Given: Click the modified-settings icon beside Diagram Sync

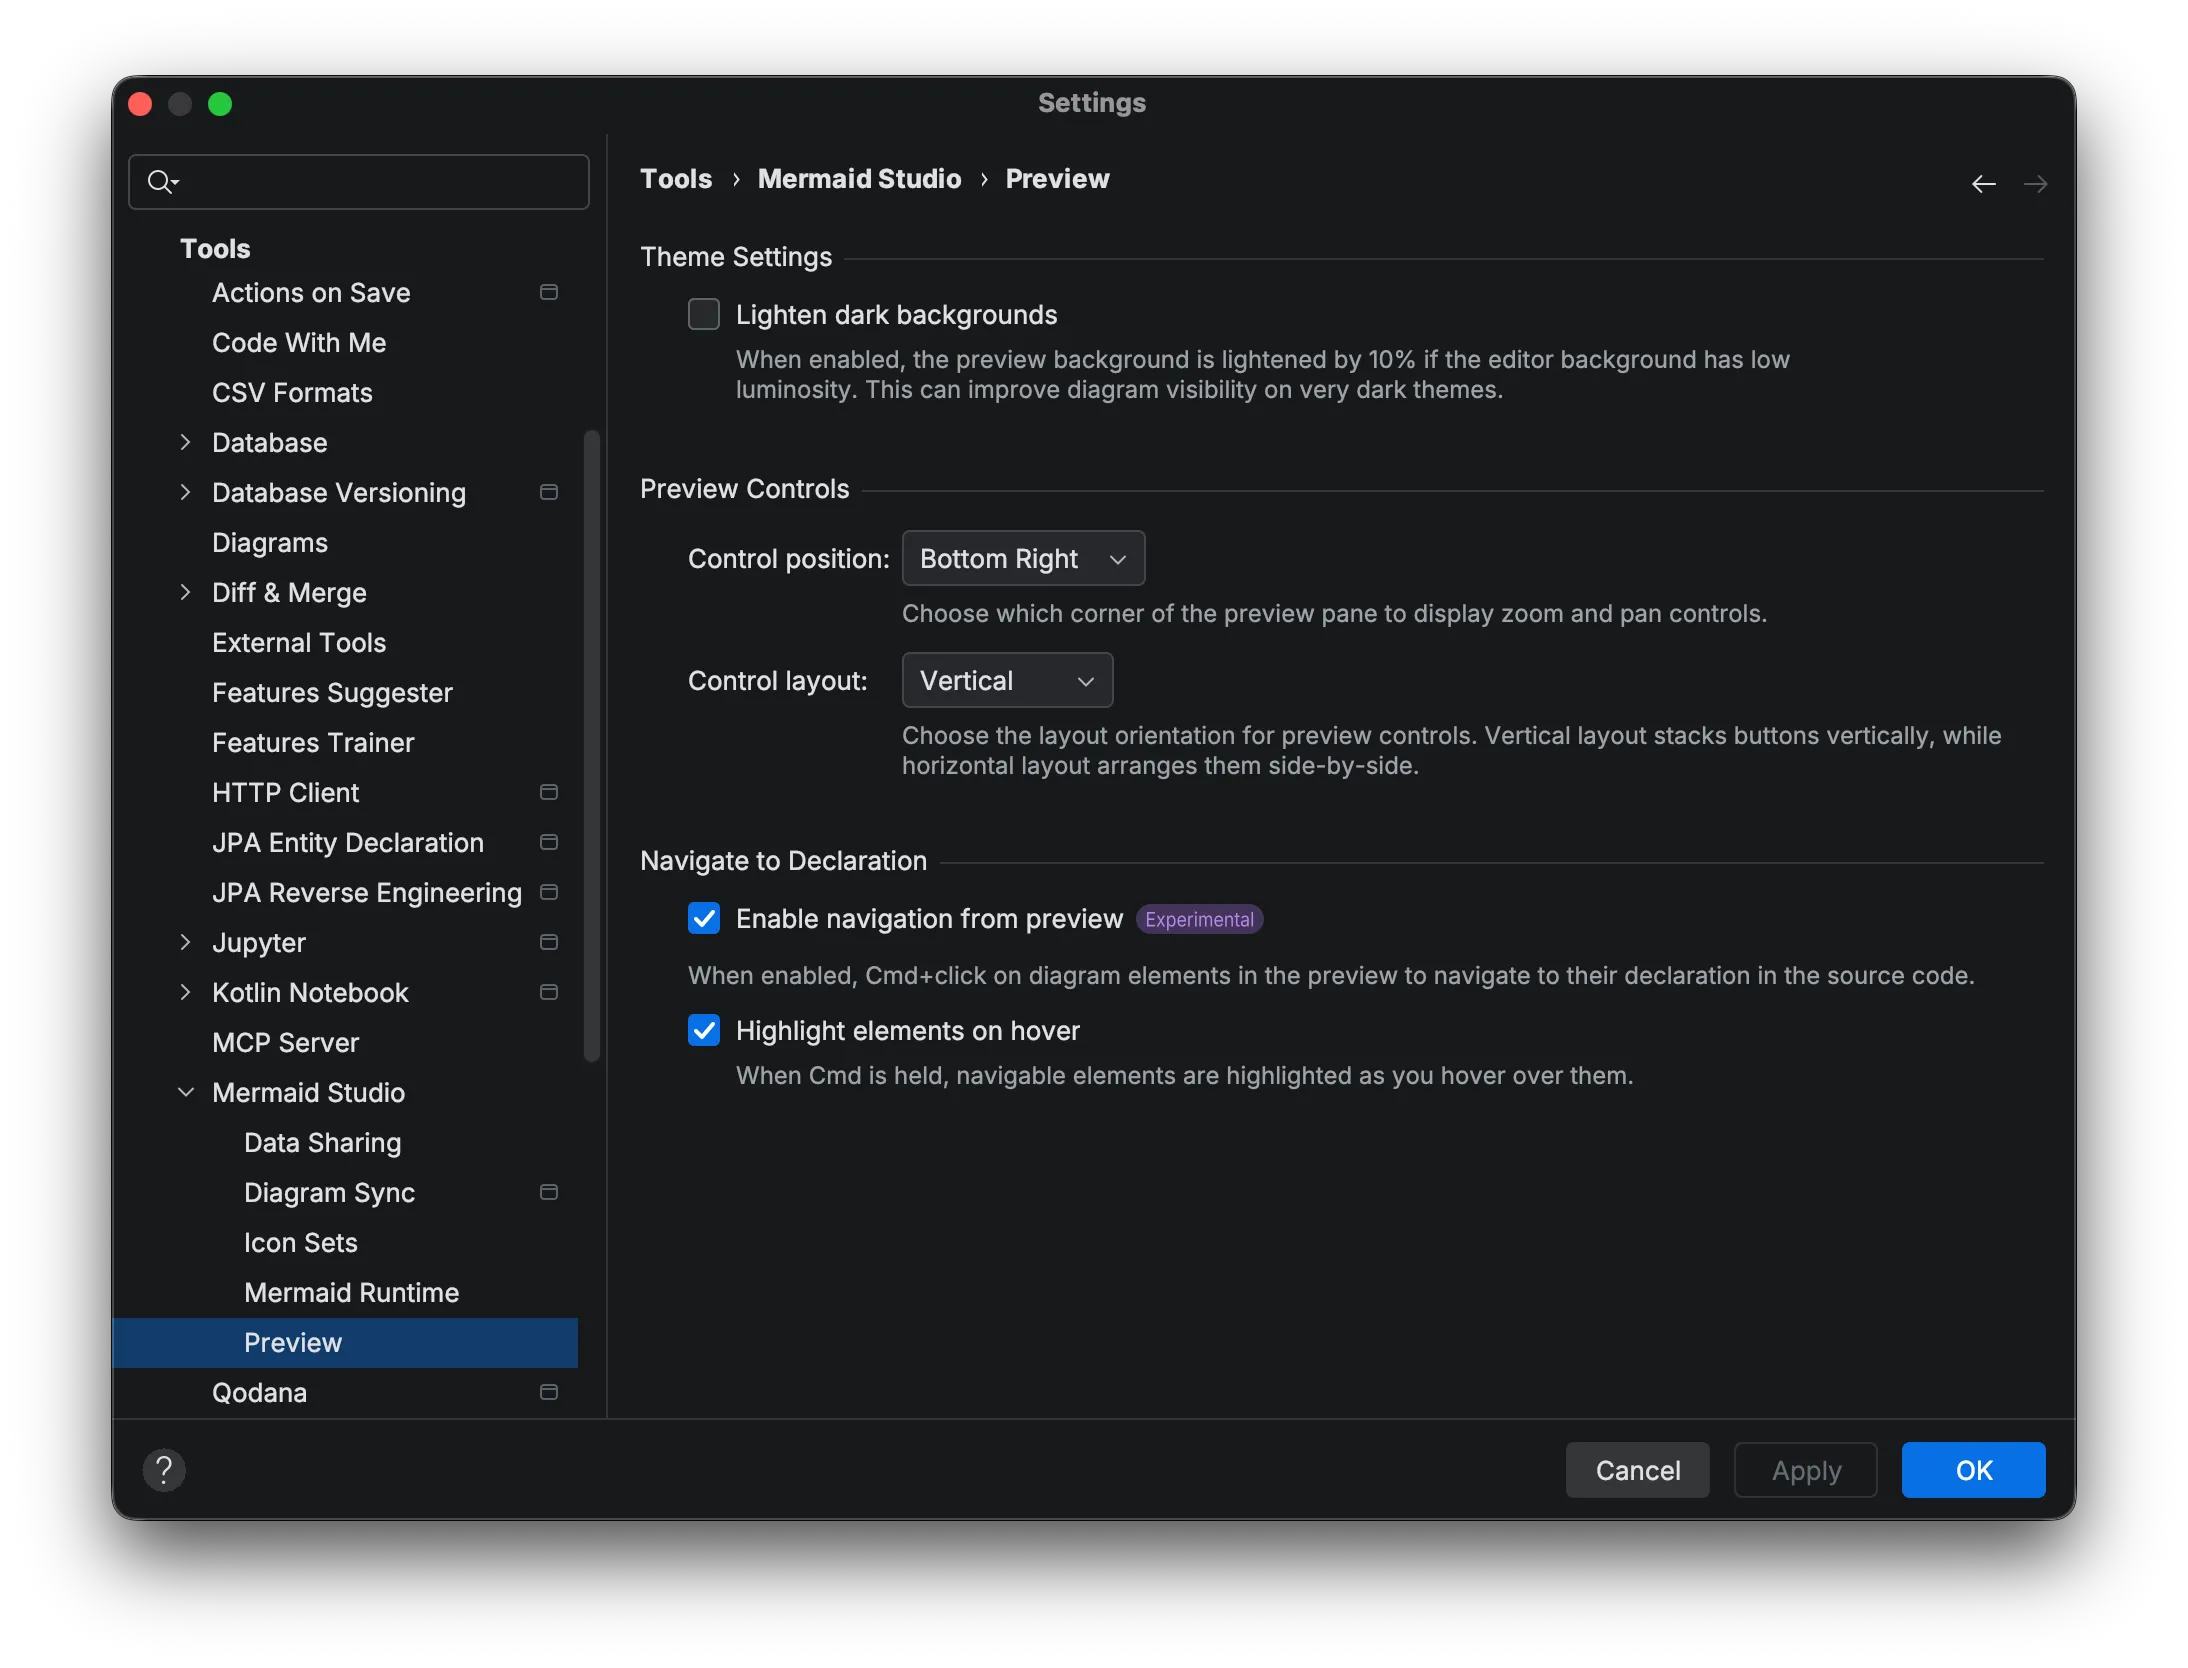Looking at the screenshot, I should coord(548,1192).
